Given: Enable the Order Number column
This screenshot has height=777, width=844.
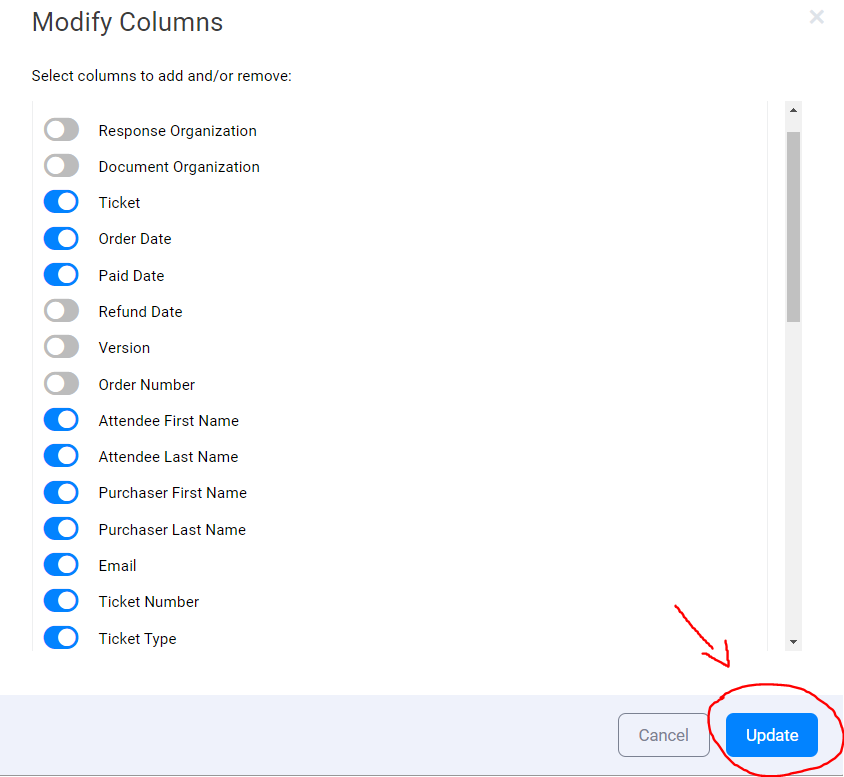Looking at the screenshot, I should pos(61,383).
